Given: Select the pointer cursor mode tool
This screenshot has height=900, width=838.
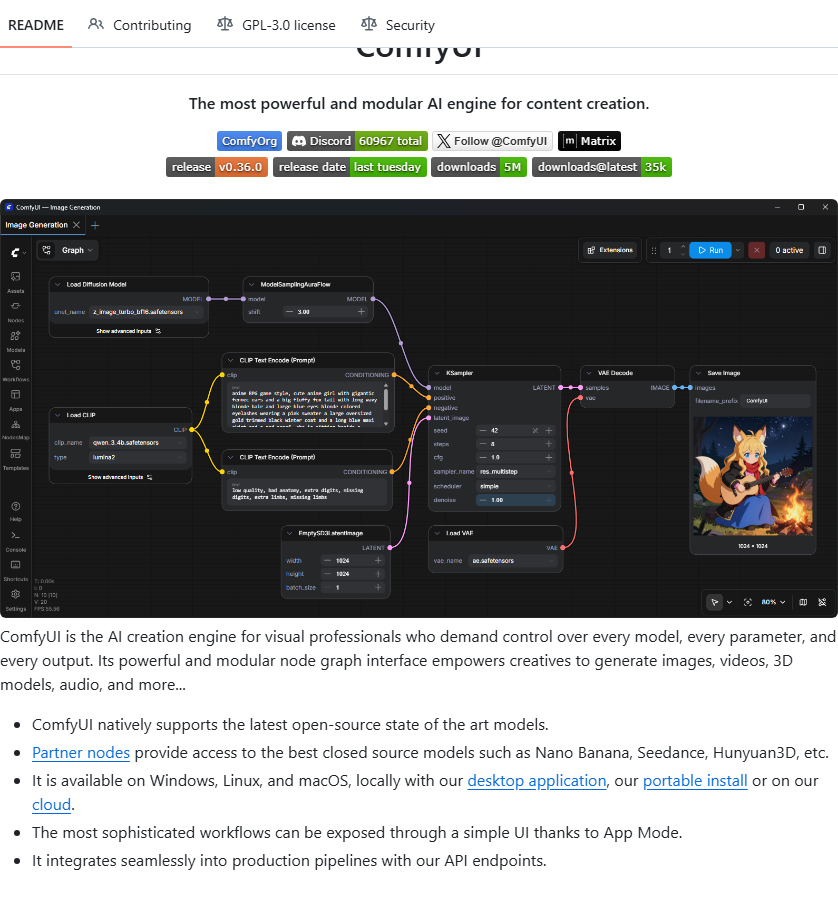Looking at the screenshot, I should coord(715,602).
